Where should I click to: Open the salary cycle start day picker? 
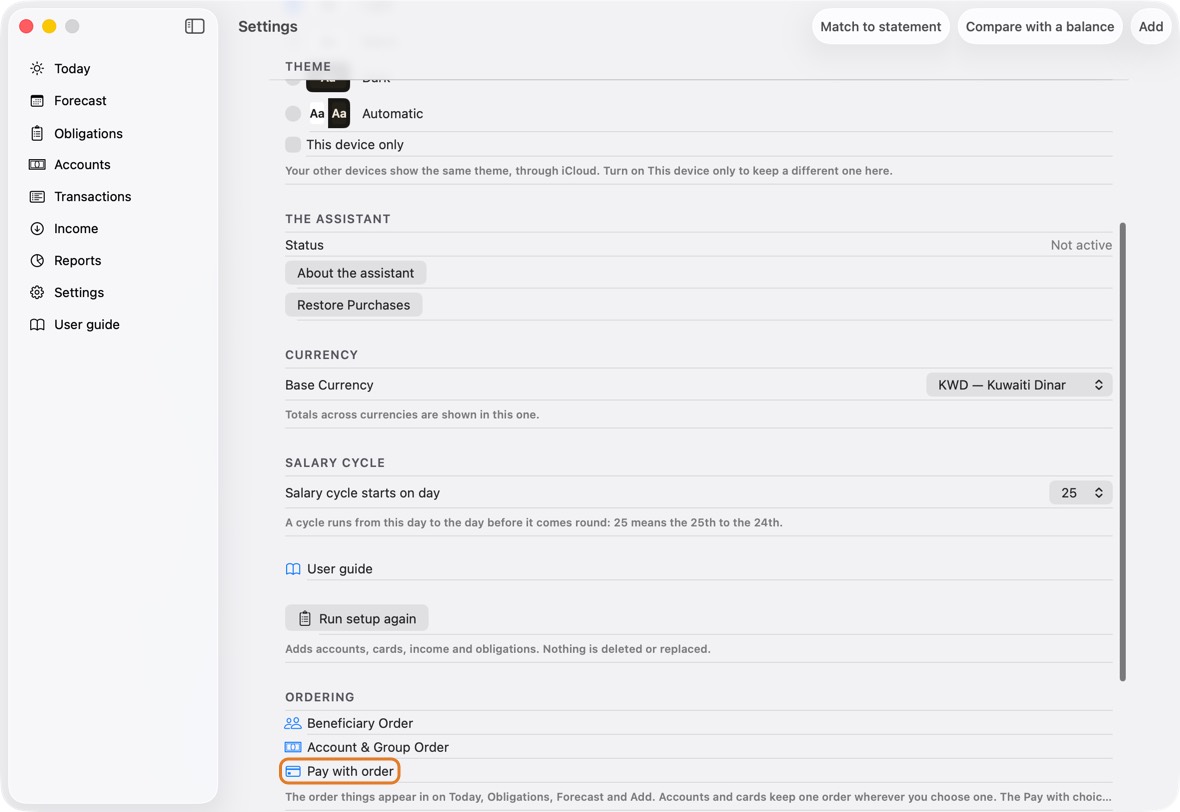click(1081, 493)
